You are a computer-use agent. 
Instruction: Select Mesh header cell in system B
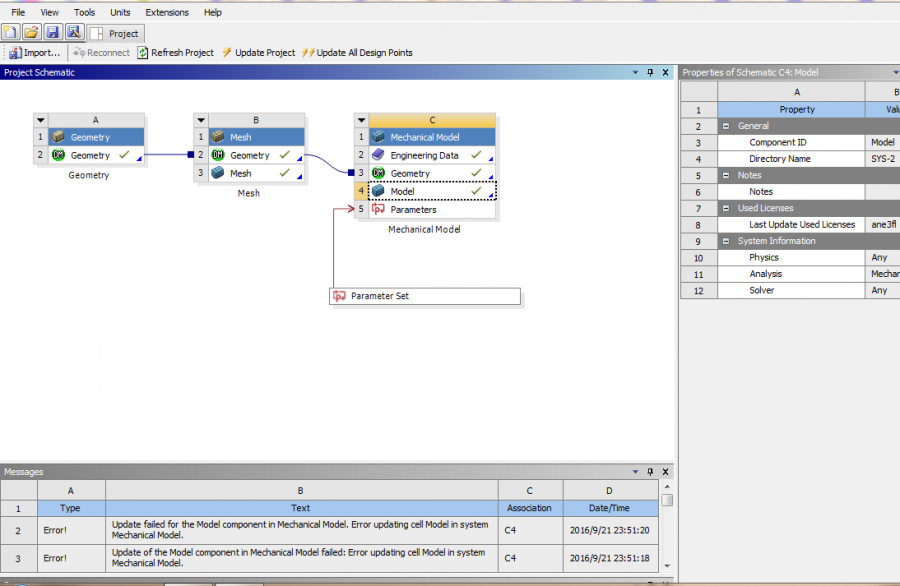256,137
